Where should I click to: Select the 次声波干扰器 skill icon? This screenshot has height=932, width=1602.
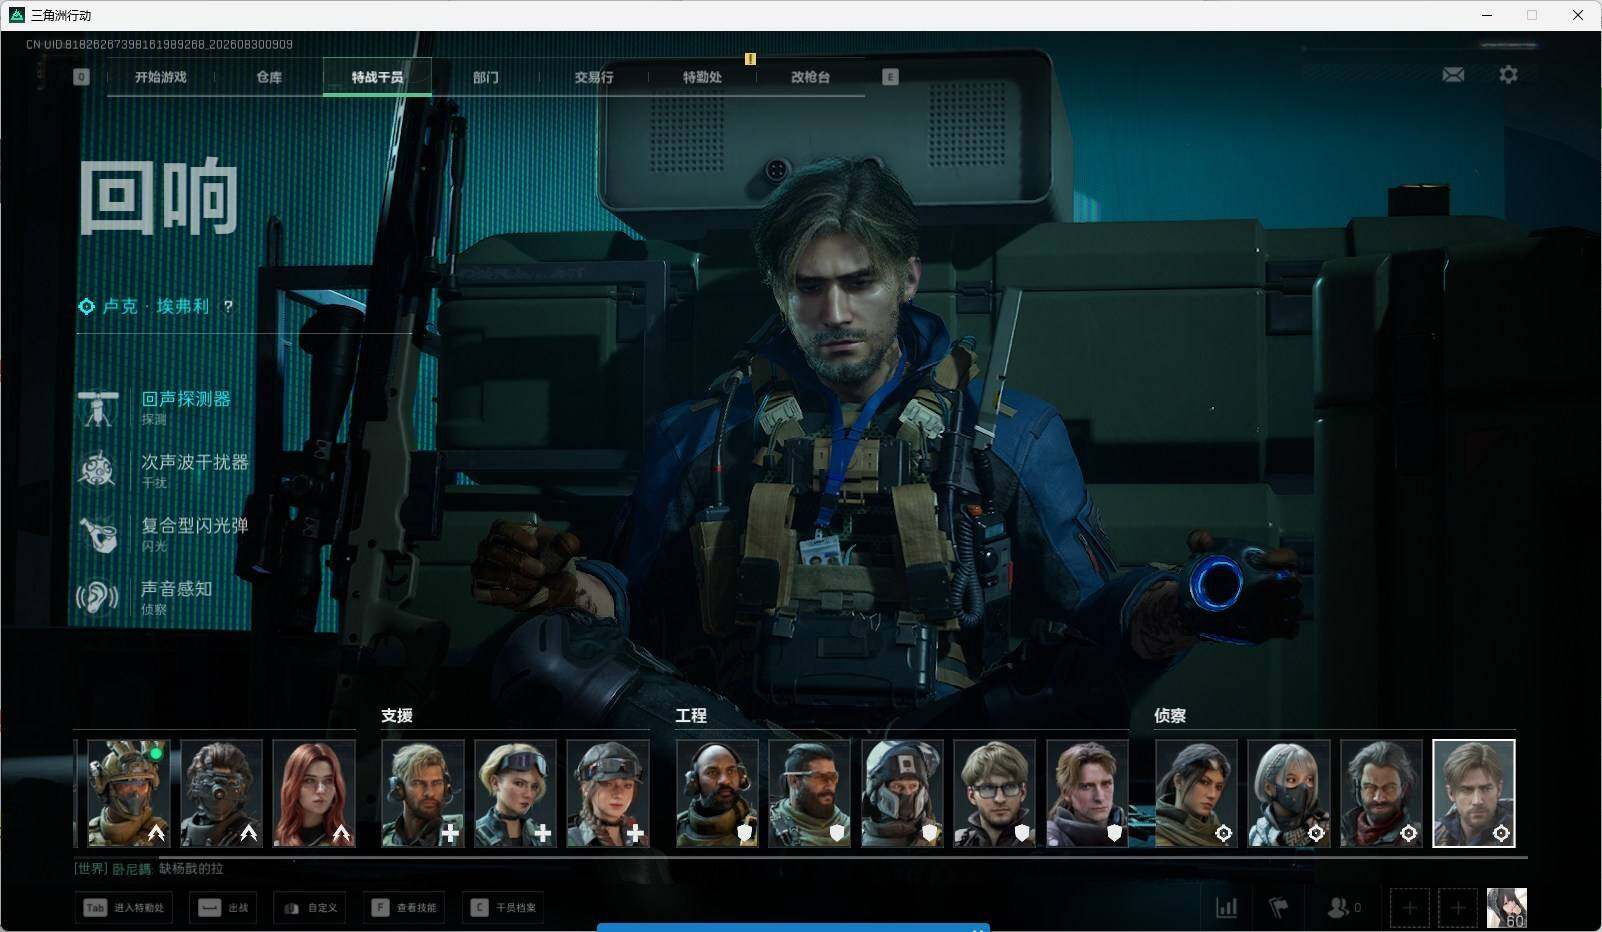point(98,470)
